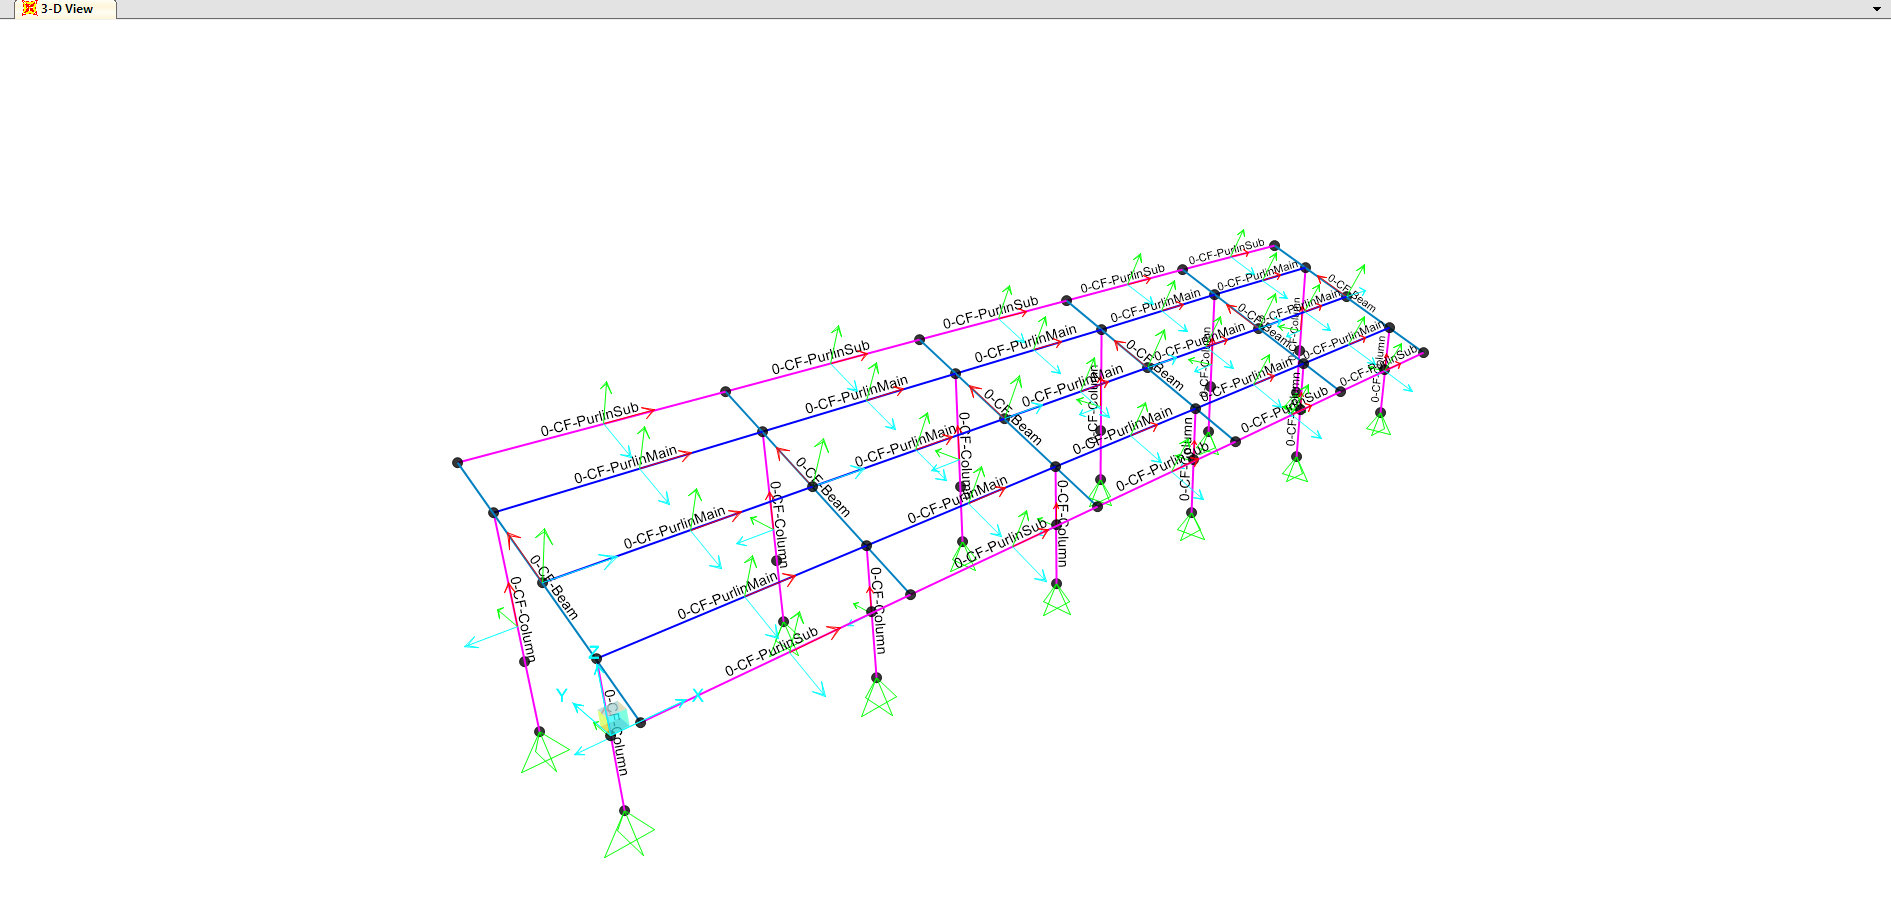The width and height of the screenshot is (1891, 919).
Task: Select the joint at the bottom-most column base
Action: [624, 811]
